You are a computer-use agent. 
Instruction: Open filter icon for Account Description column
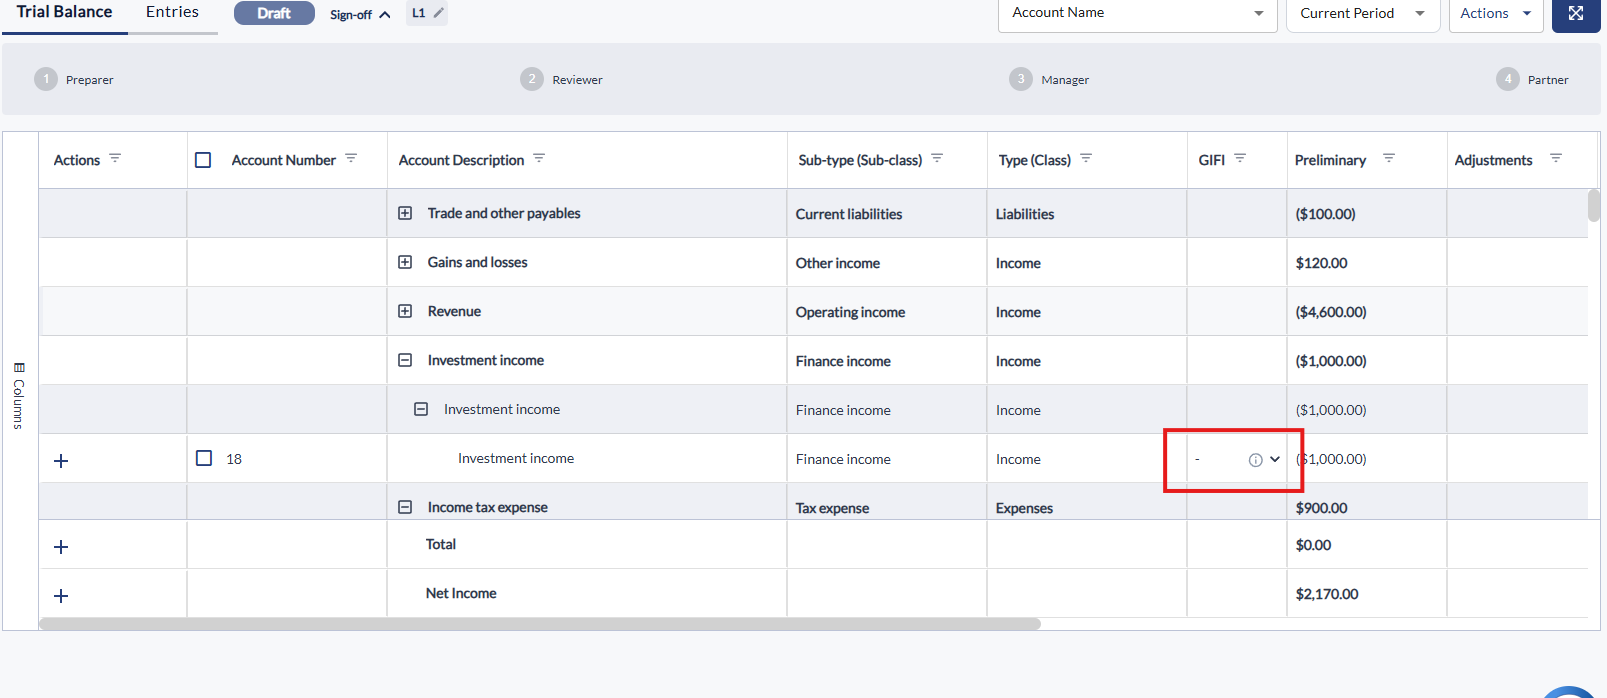539,159
